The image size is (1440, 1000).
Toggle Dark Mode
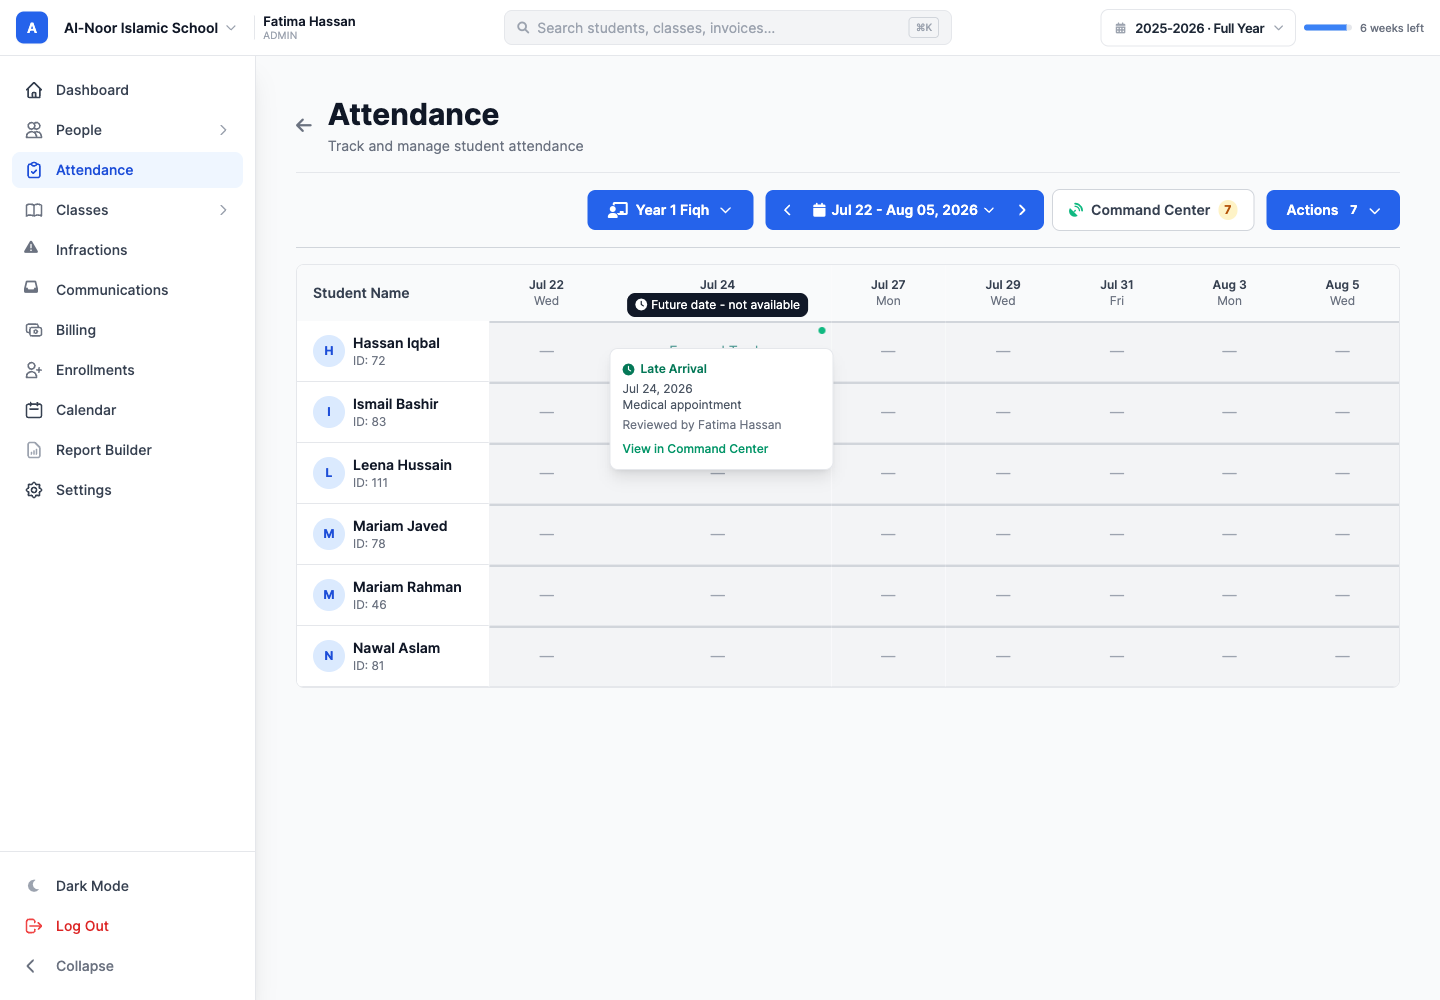(127, 886)
